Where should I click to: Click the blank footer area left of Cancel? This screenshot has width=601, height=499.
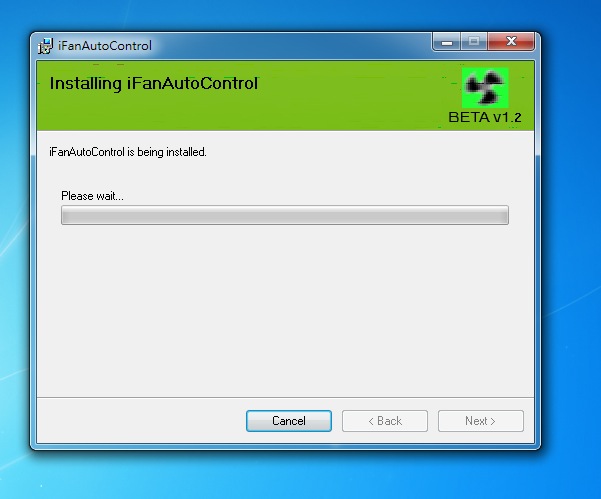point(141,421)
